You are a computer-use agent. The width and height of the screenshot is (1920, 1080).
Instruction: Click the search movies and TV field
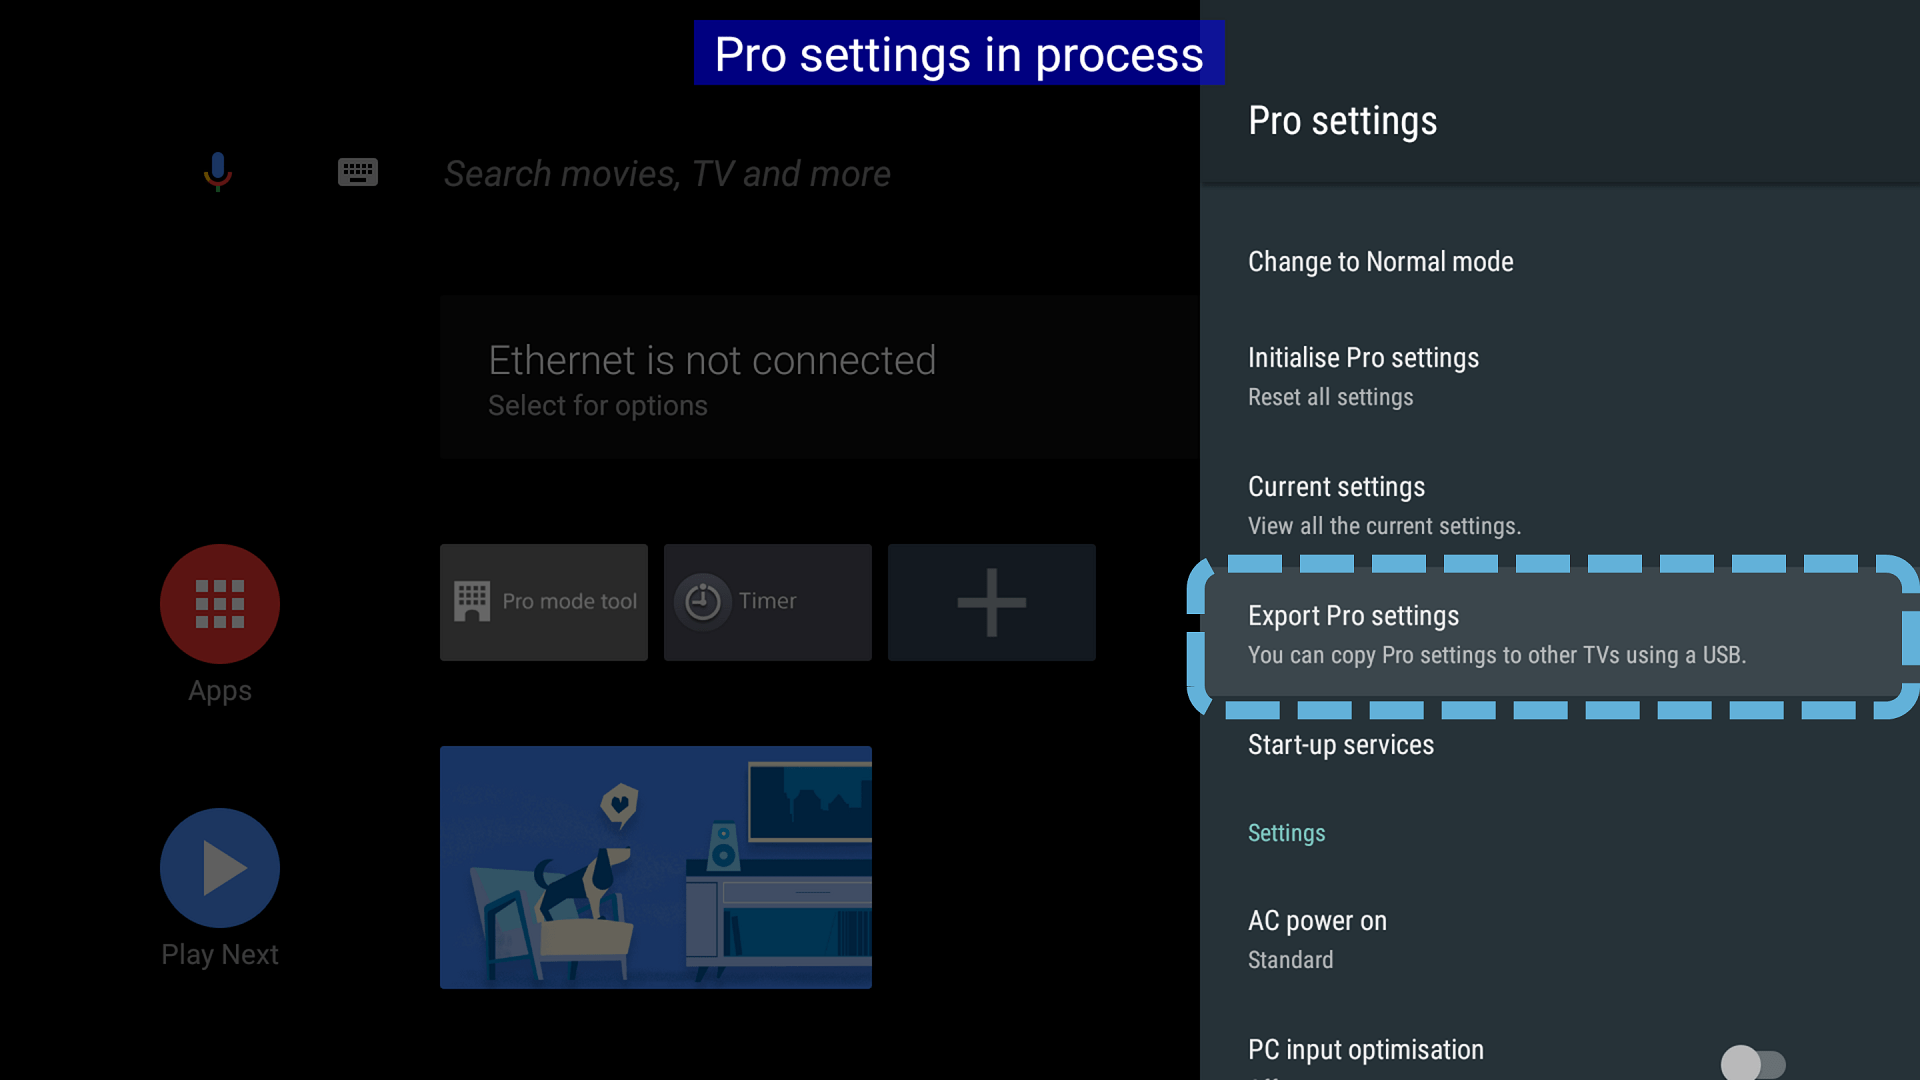pyautogui.click(x=667, y=174)
